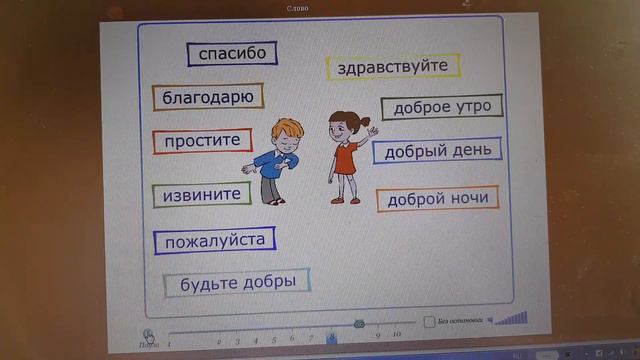Viewport: 640px width, 360px height.
Task: Jump to timeline marker 4
Action: (256, 341)
